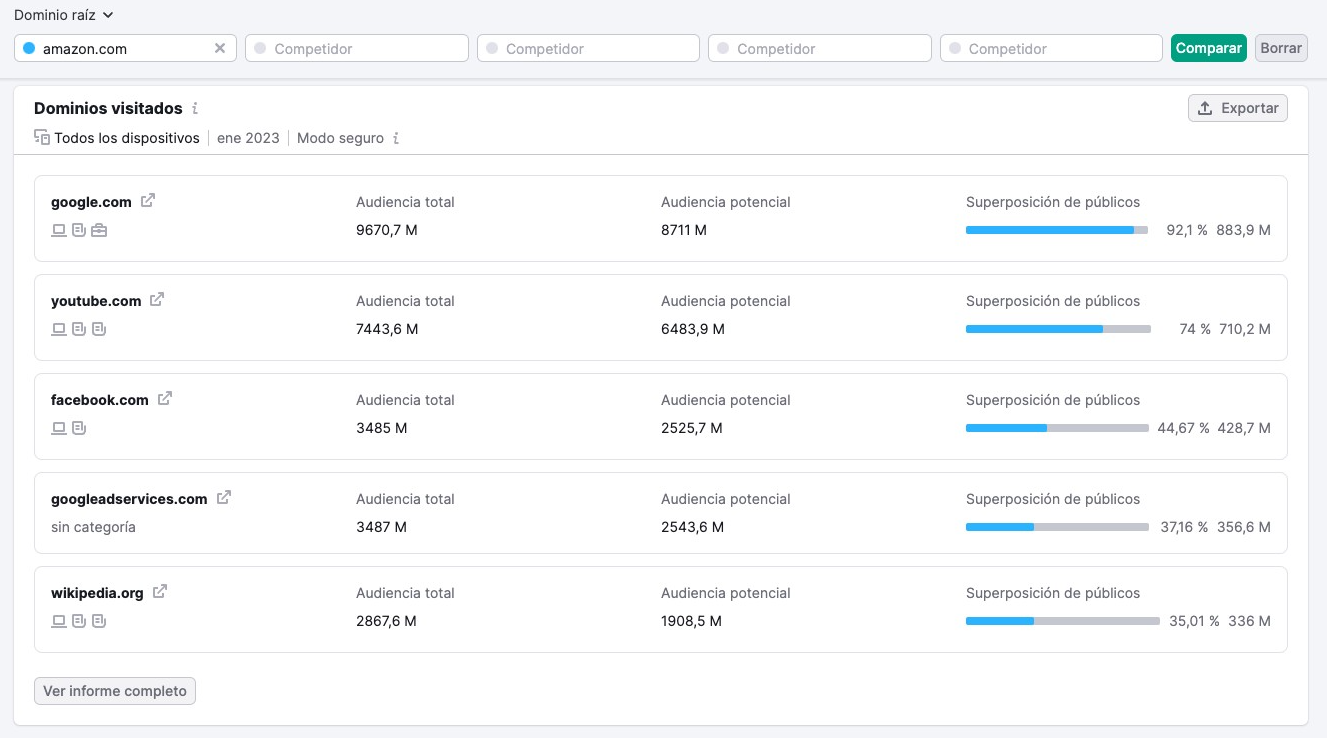Screen dimensions: 1327x738
Task: Click the 428,7 M overlap value
Action: coord(1244,428)
